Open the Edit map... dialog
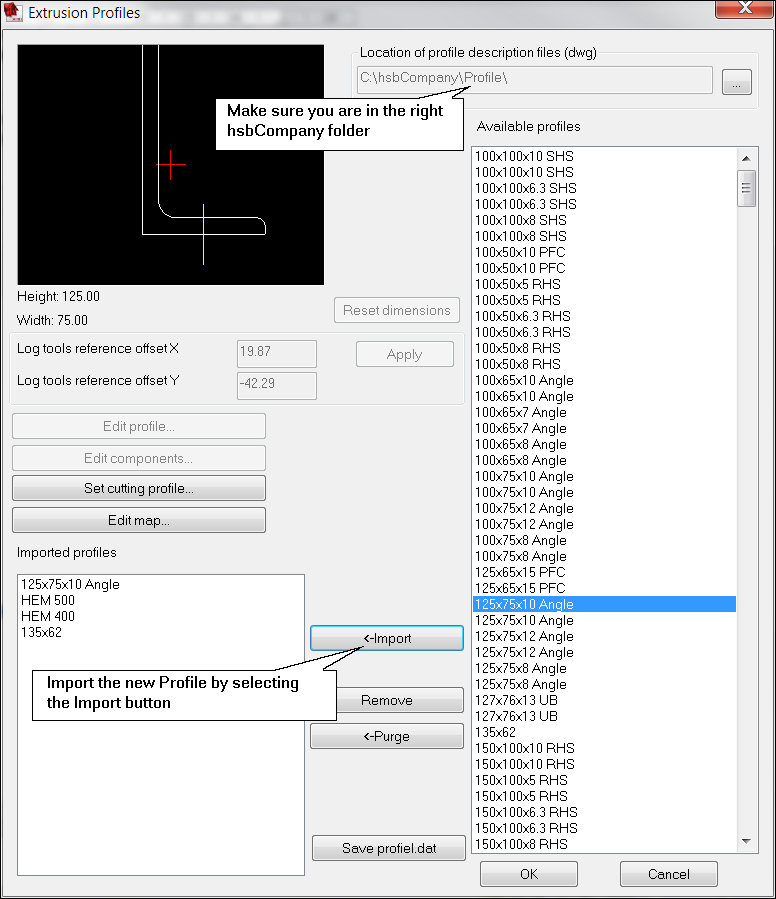 tap(139, 520)
